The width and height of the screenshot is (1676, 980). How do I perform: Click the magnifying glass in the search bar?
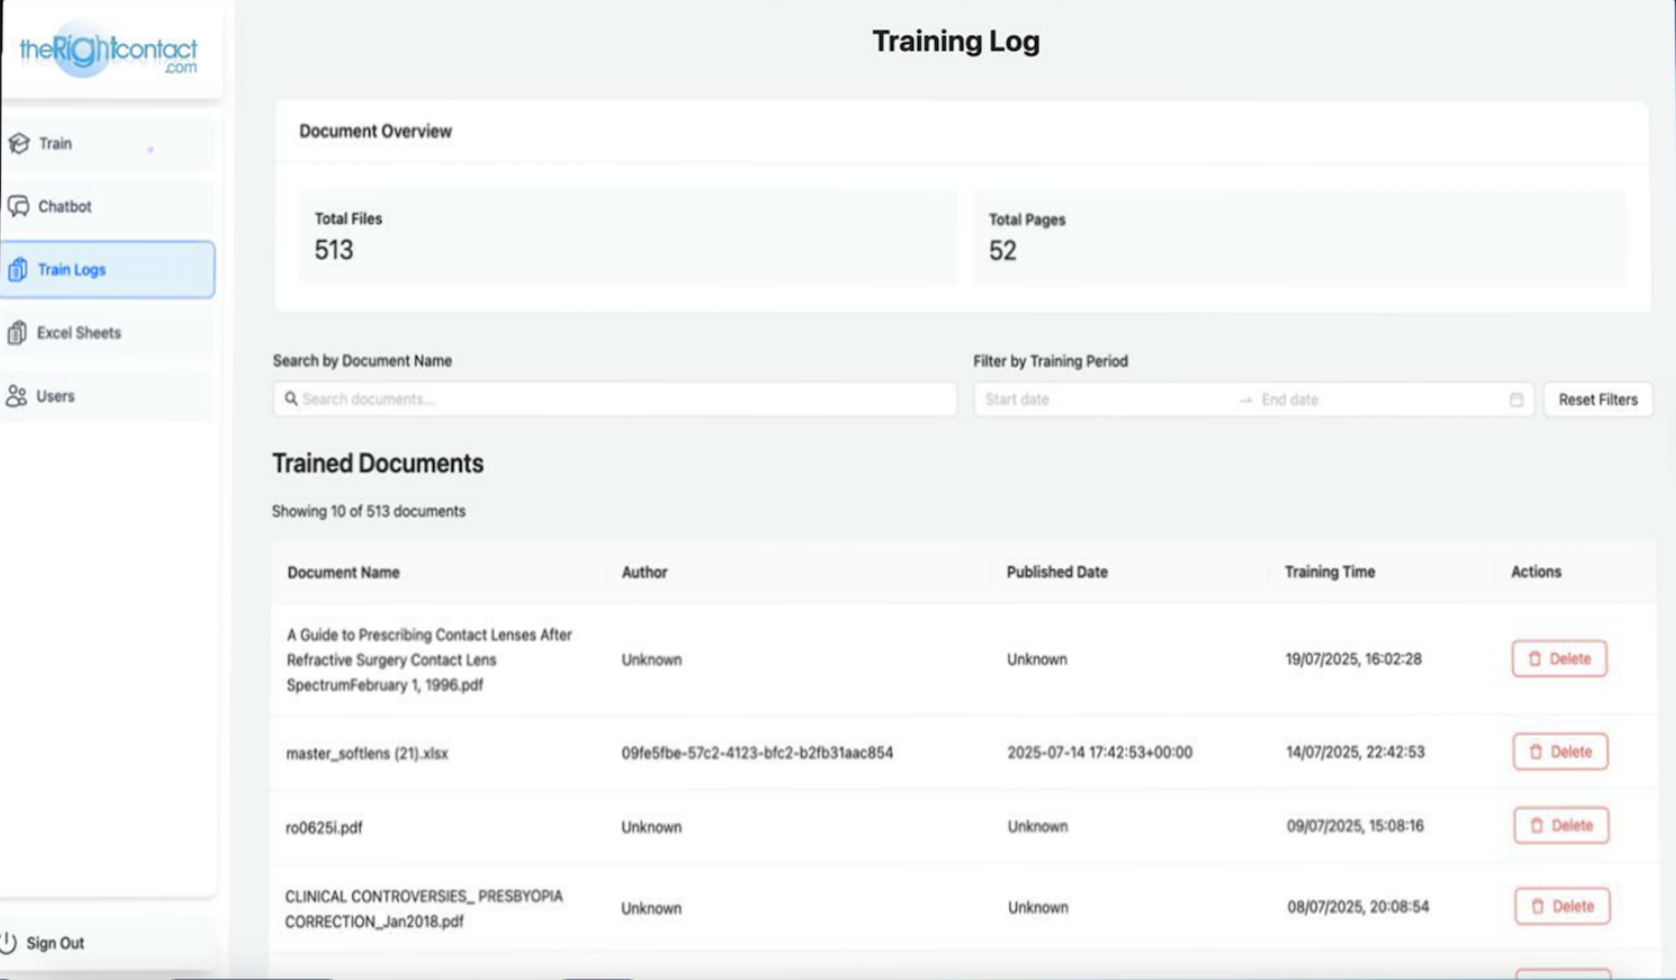point(290,398)
